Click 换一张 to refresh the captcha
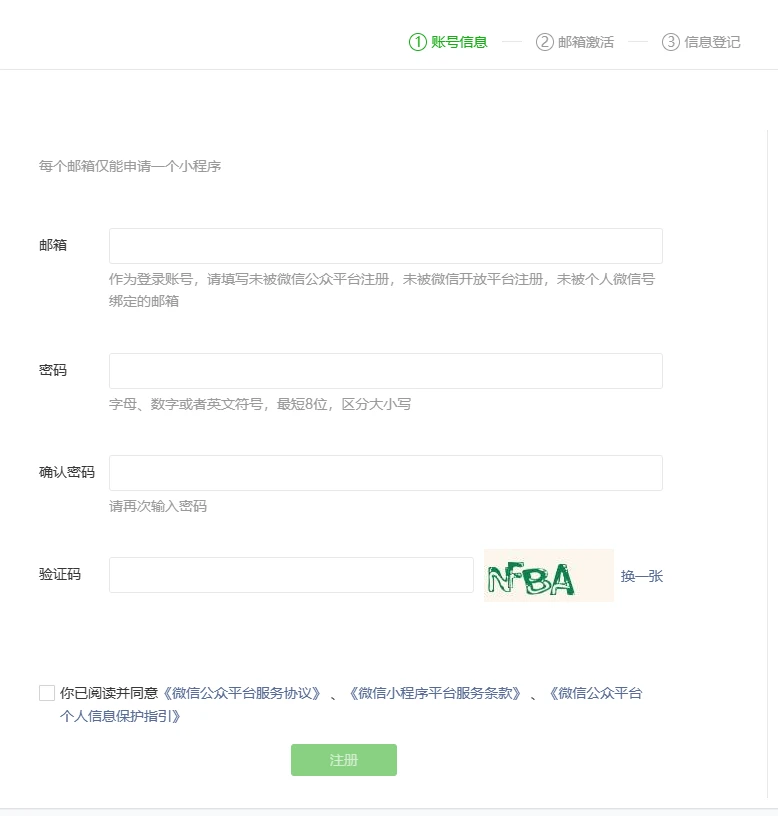This screenshot has height=816, width=778. (x=642, y=576)
